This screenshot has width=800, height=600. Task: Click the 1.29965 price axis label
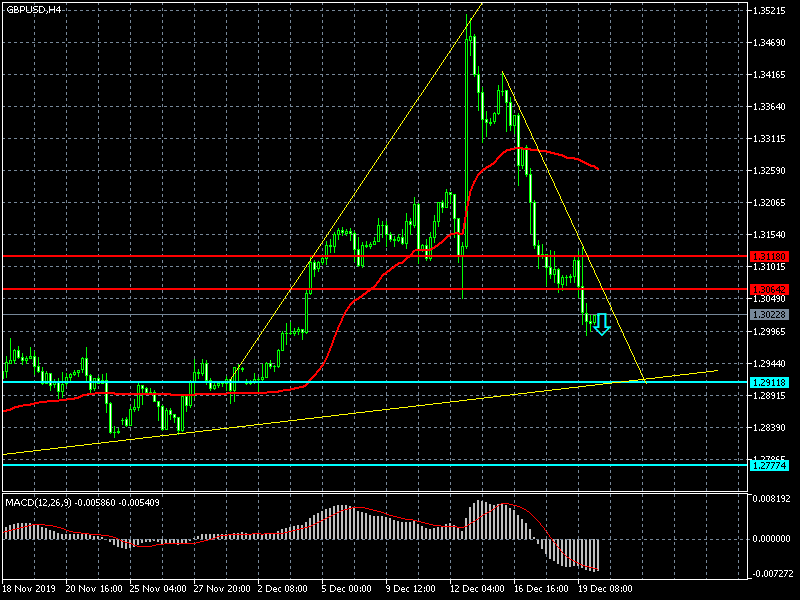pos(769,332)
